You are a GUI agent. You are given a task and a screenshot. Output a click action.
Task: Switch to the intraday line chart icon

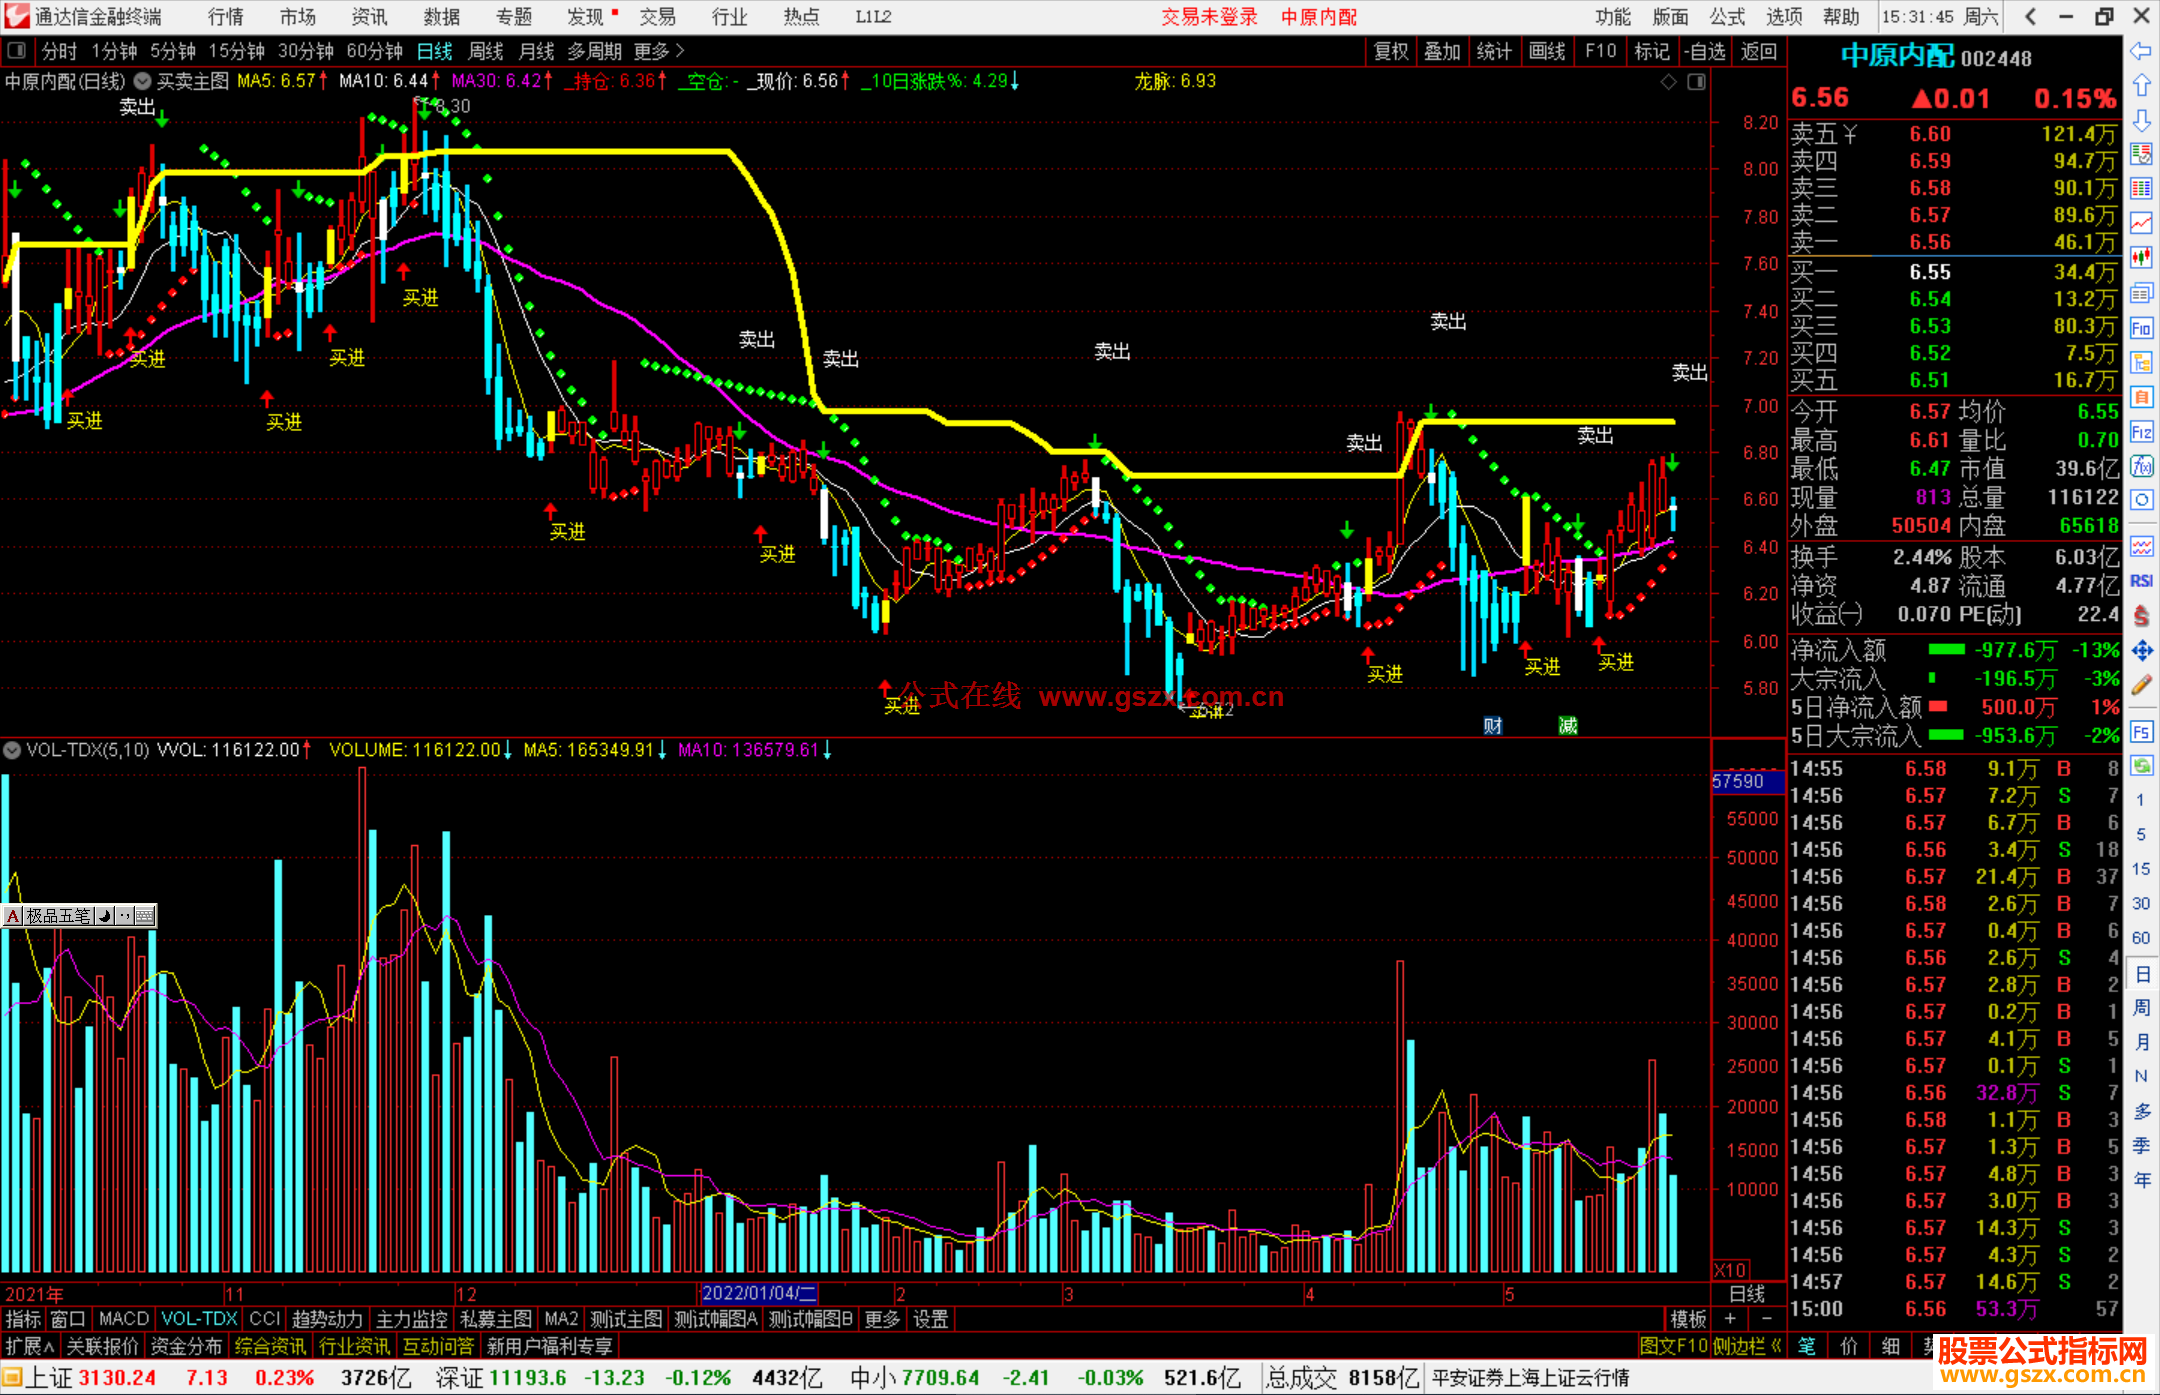point(2141,223)
